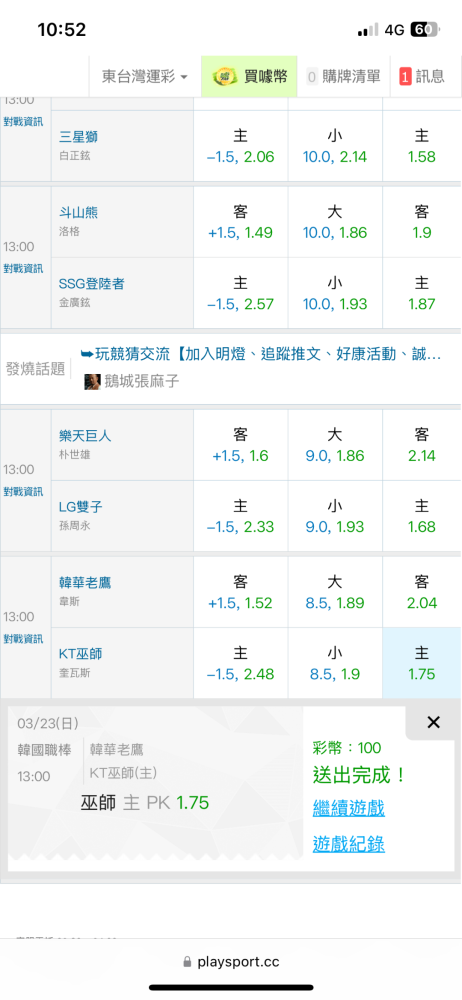462x1000 pixels.
Task: Open the SSG登陸者 team link
Action: click(91, 284)
